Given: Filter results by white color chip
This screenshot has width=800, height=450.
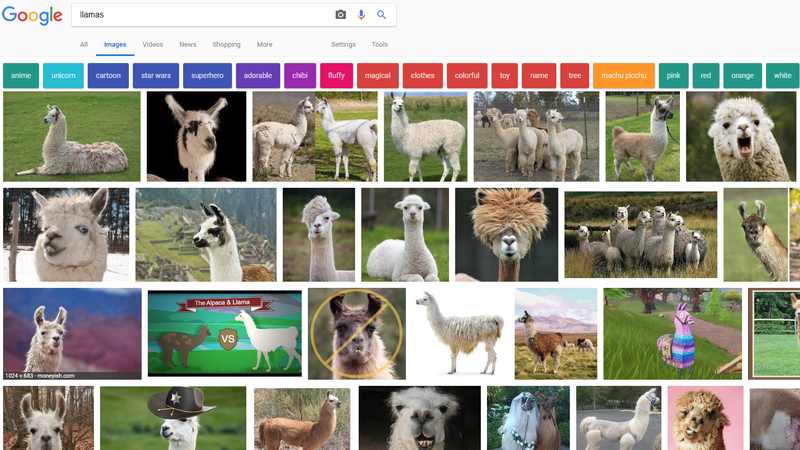Looking at the screenshot, I should (783, 76).
